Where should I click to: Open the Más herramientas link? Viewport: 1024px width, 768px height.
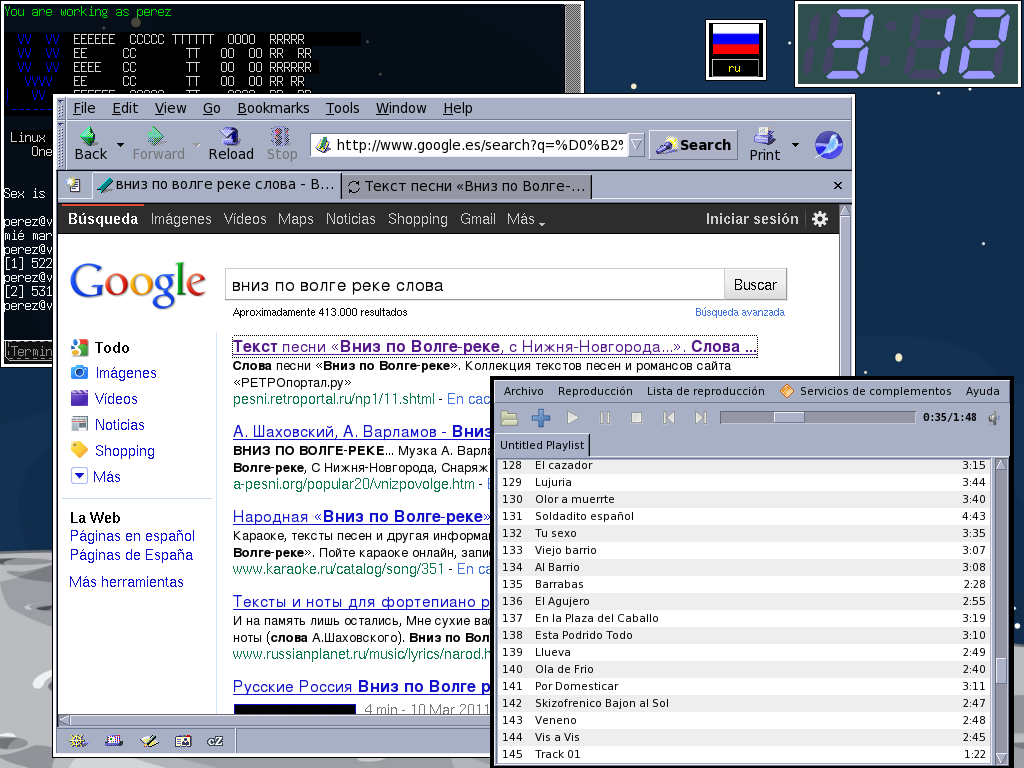(x=126, y=582)
